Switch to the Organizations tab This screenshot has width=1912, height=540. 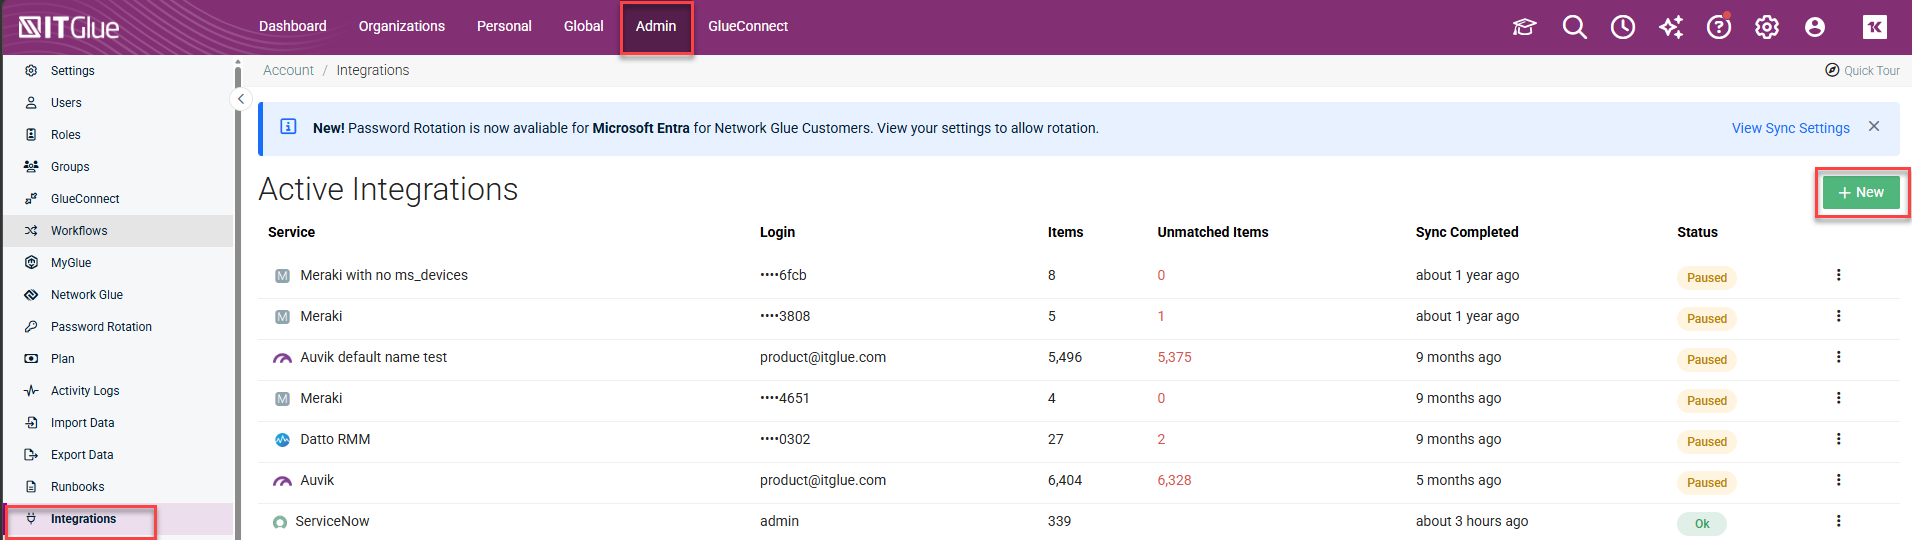pyautogui.click(x=401, y=26)
